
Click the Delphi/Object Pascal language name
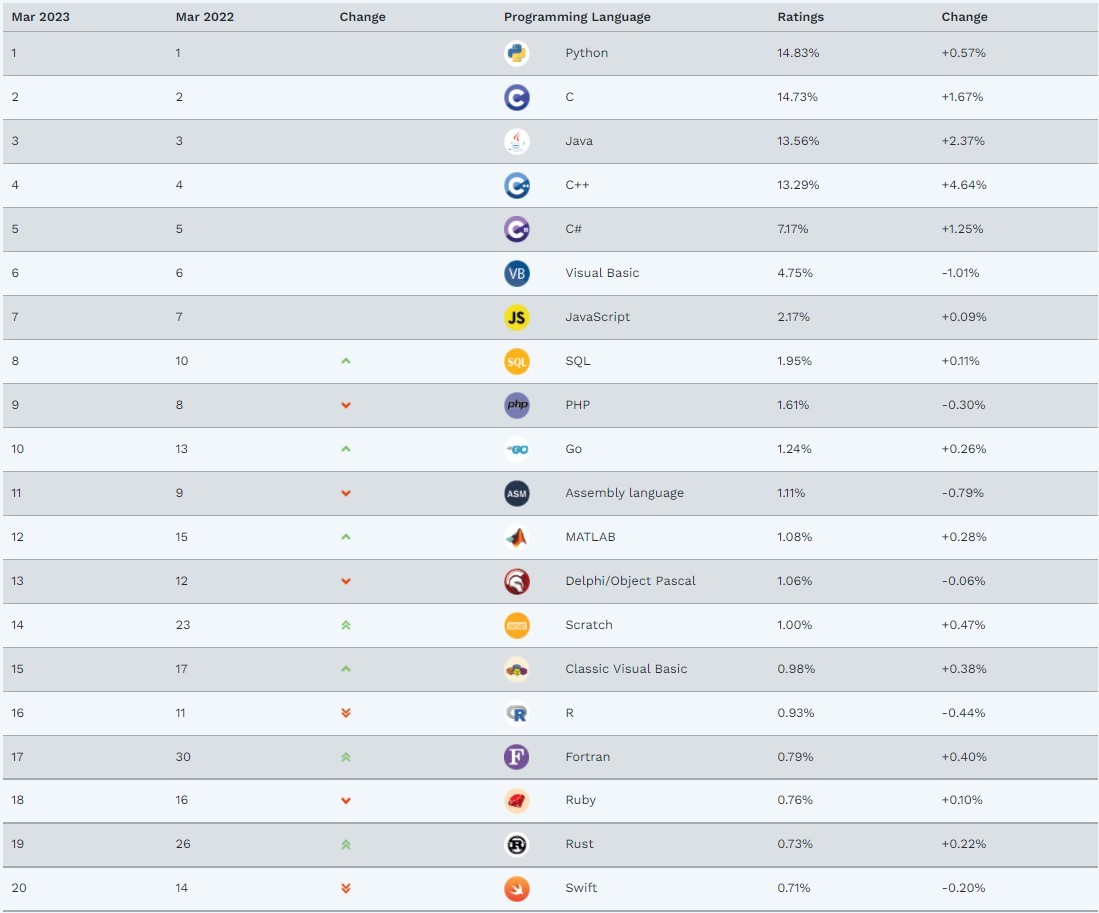coord(630,581)
